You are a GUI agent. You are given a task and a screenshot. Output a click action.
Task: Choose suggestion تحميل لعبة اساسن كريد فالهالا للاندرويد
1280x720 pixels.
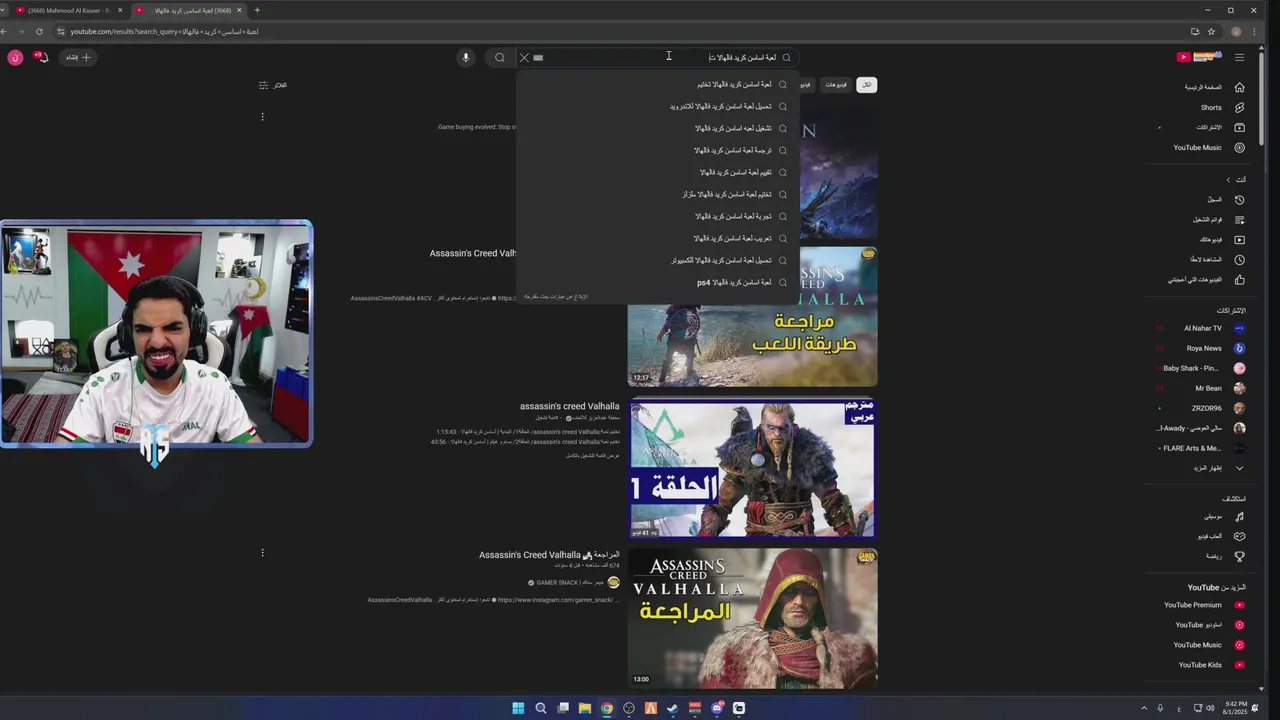click(x=658, y=106)
